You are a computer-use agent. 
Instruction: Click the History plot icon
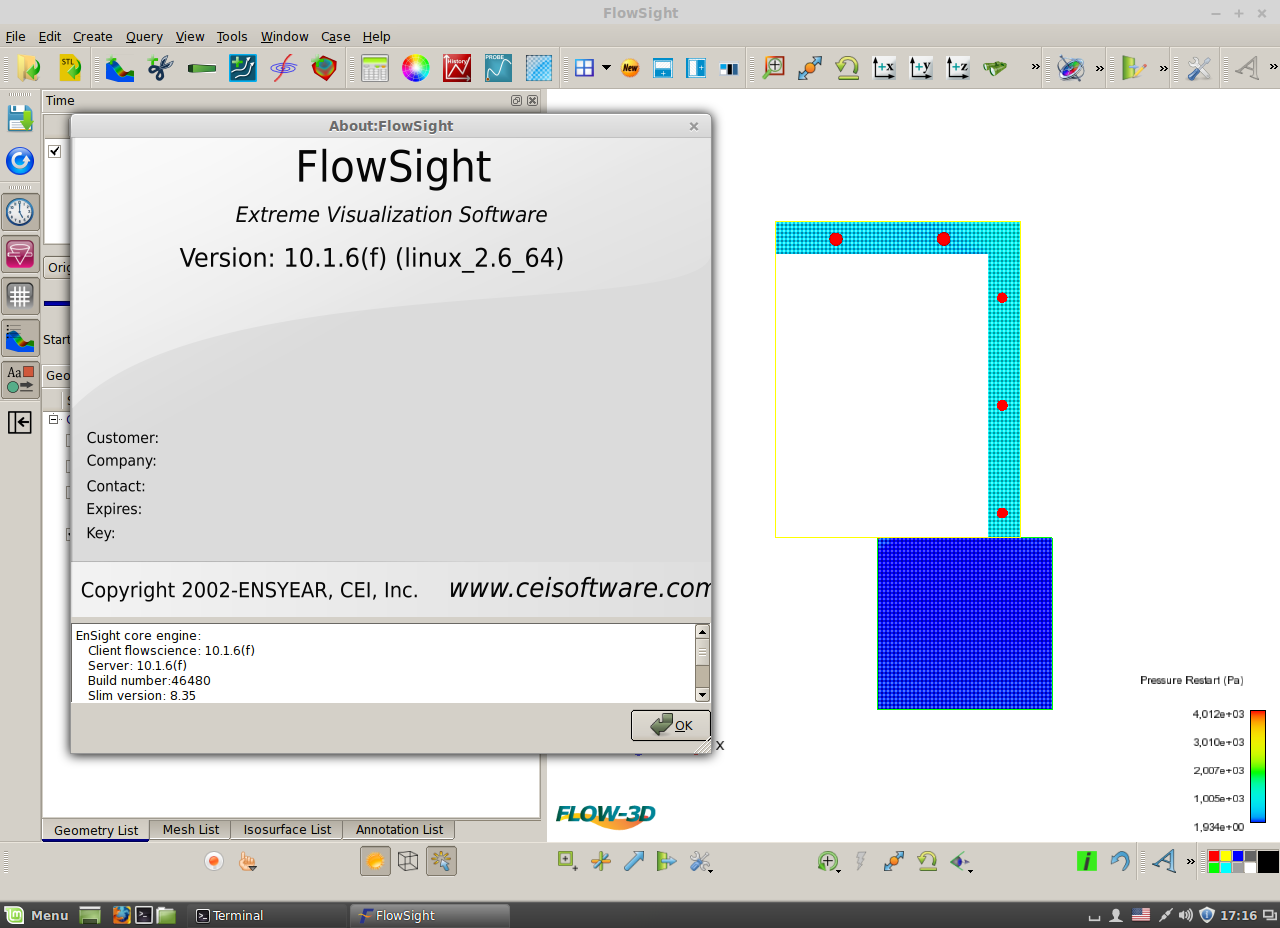pyautogui.click(x=457, y=68)
